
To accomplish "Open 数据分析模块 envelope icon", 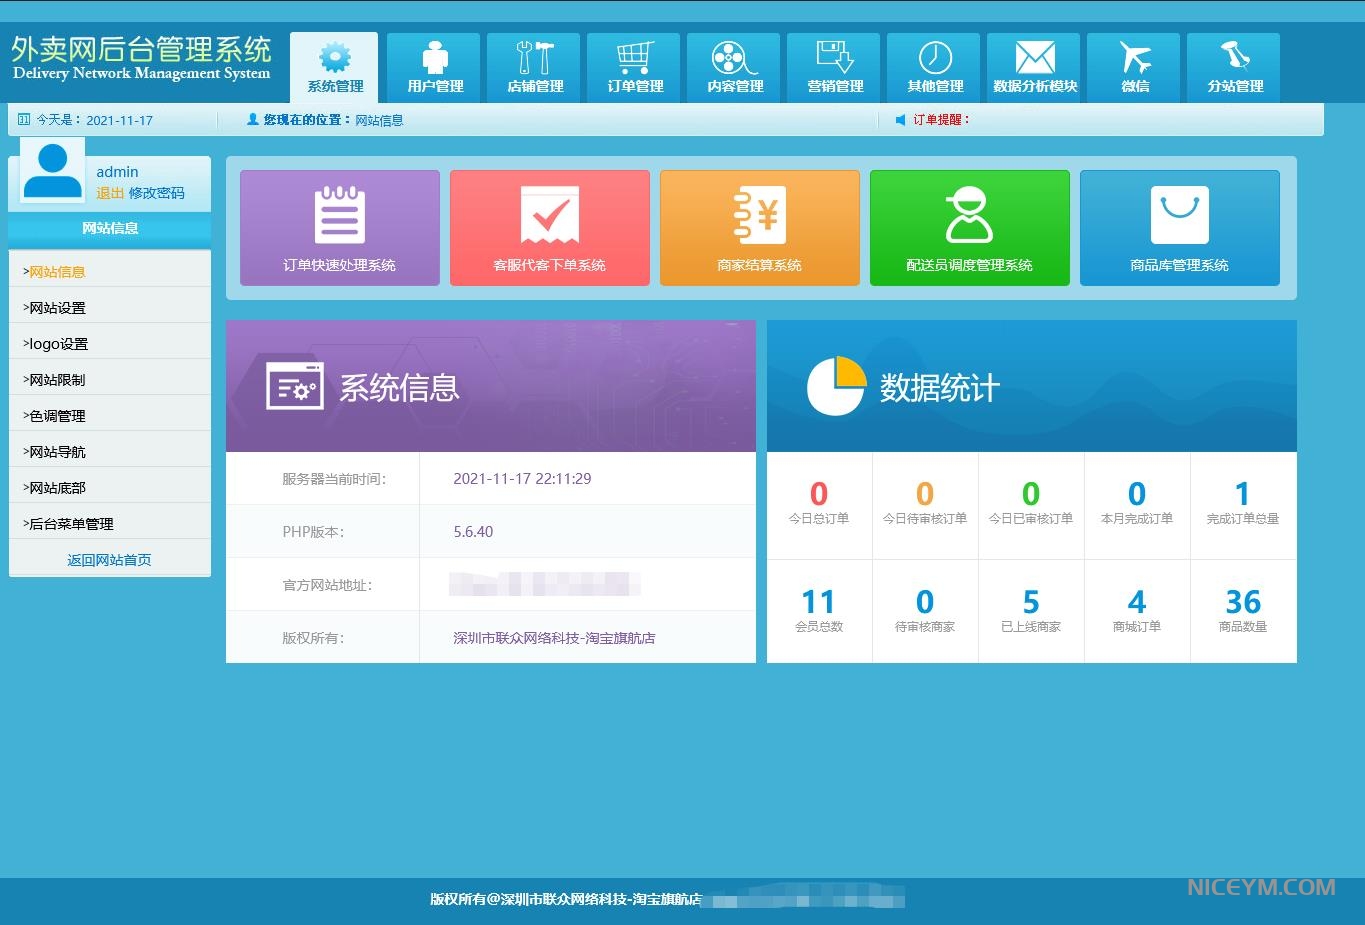I will (x=1035, y=67).
